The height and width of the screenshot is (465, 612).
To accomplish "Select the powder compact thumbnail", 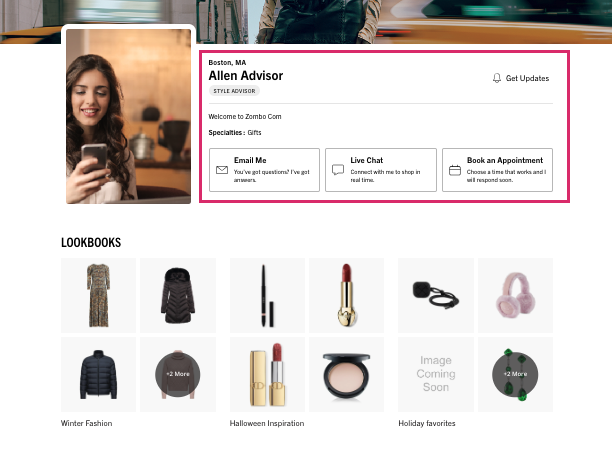I will (347, 374).
